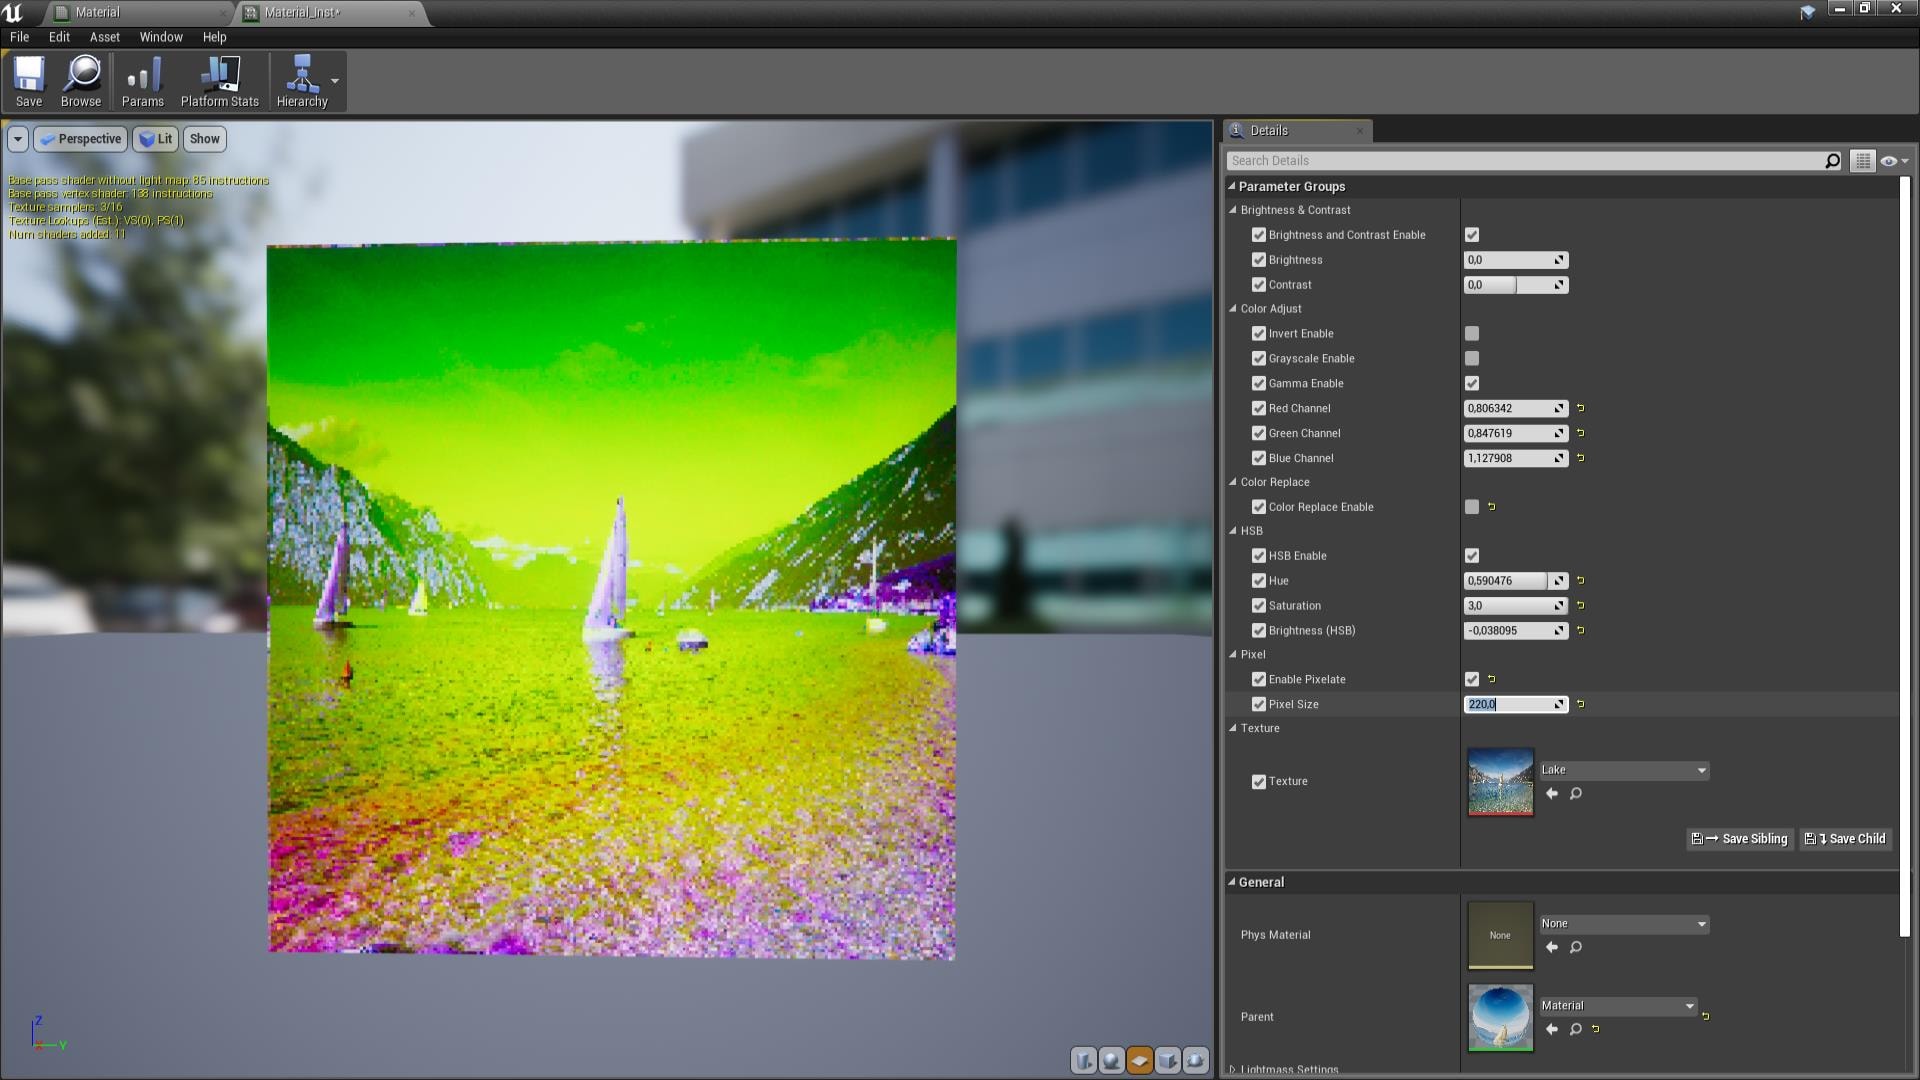Open the Lake texture dropdown

(x=1702, y=770)
